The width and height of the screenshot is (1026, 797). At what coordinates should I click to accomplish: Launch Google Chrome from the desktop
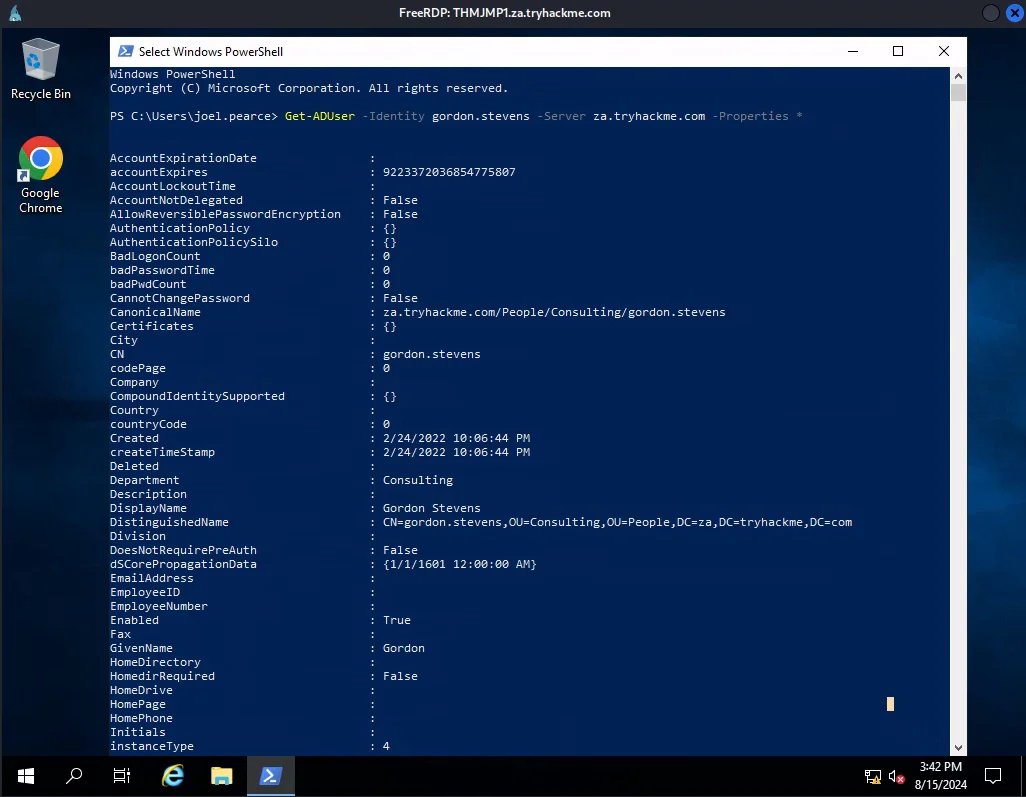(41, 175)
